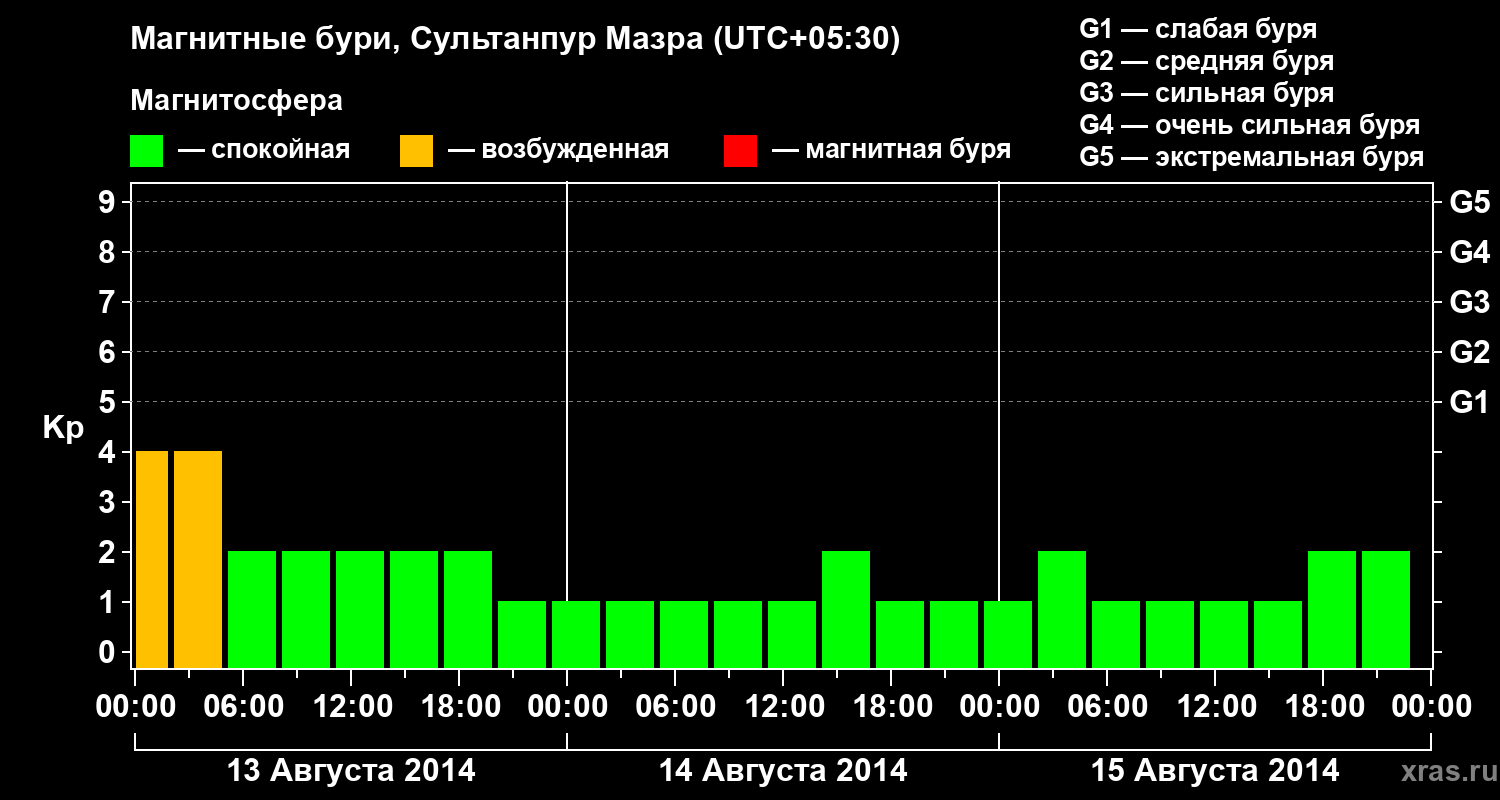Click the G4 label on the right axis
This screenshot has width=1500, height=800.
[1469, 252]
